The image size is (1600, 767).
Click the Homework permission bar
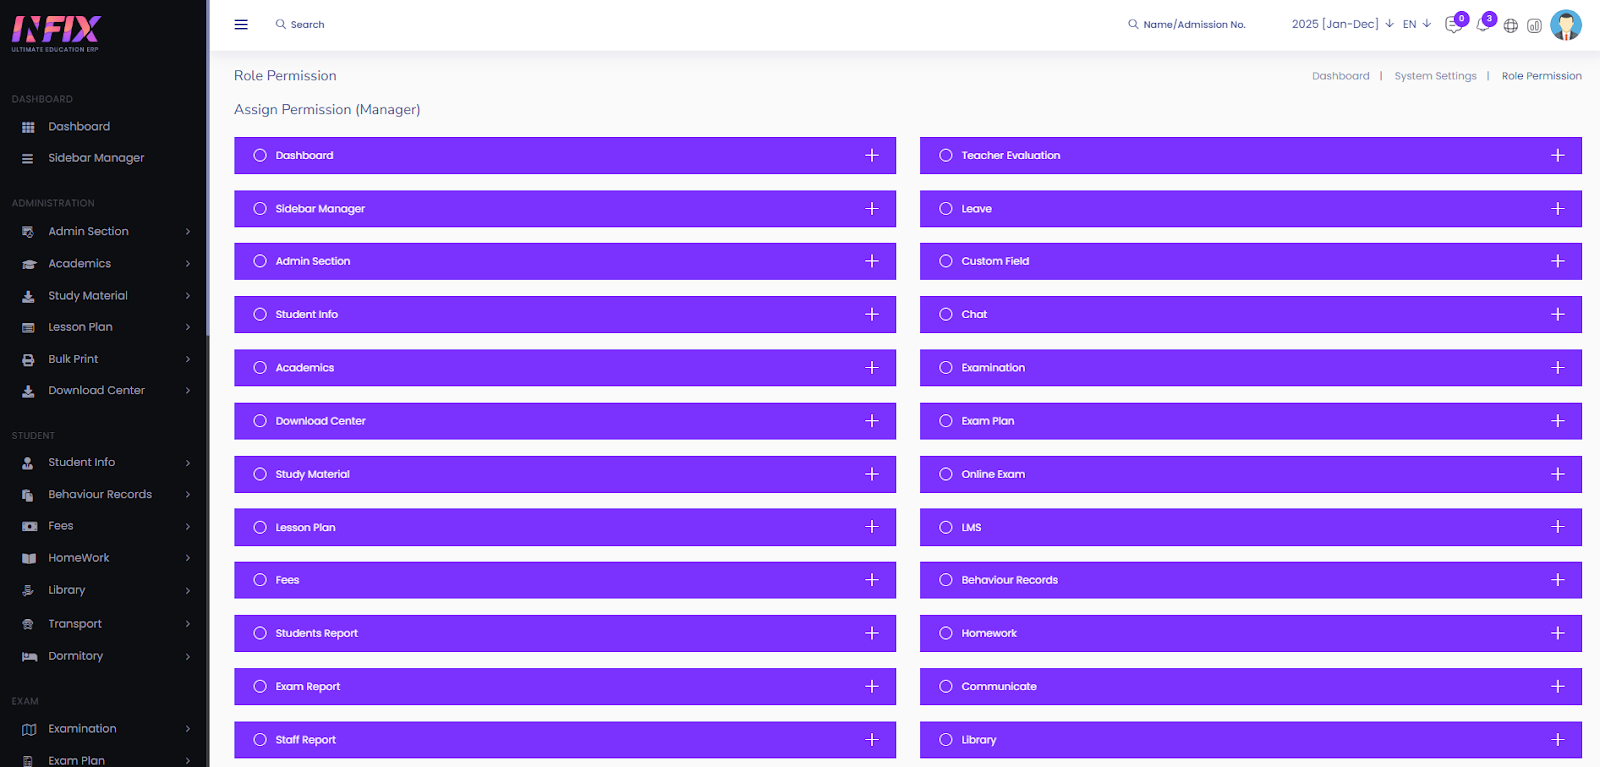click(x=1251, y=633)
